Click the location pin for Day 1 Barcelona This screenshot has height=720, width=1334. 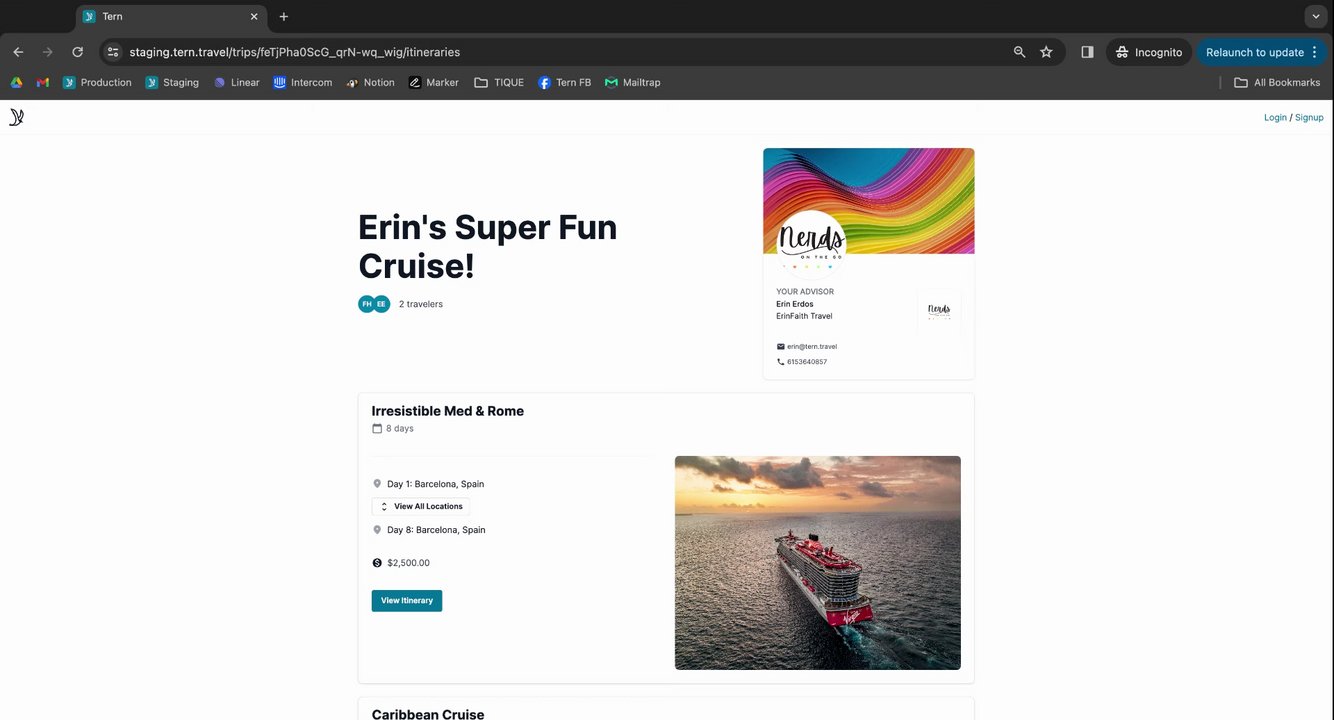pos(377,484)
